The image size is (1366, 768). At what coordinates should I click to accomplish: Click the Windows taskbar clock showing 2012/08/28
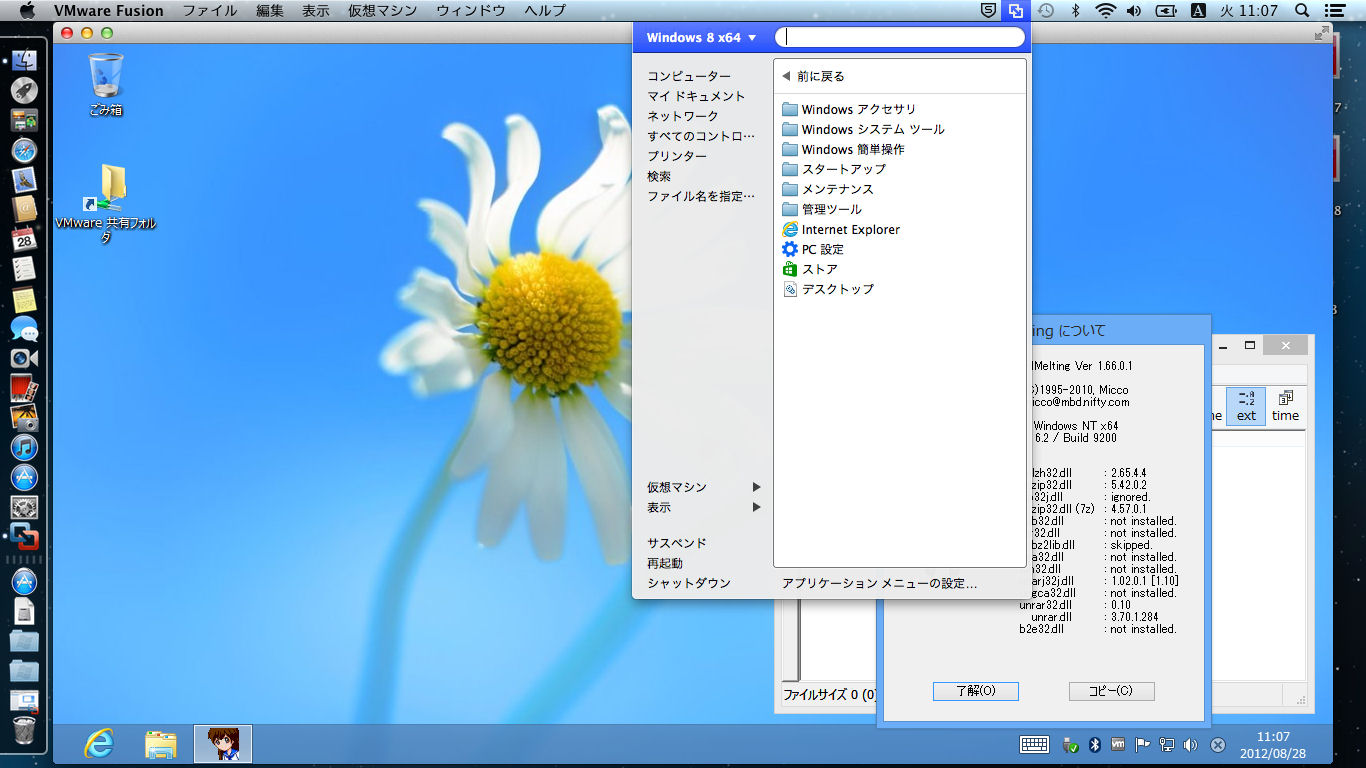[x=1273, y=744]
